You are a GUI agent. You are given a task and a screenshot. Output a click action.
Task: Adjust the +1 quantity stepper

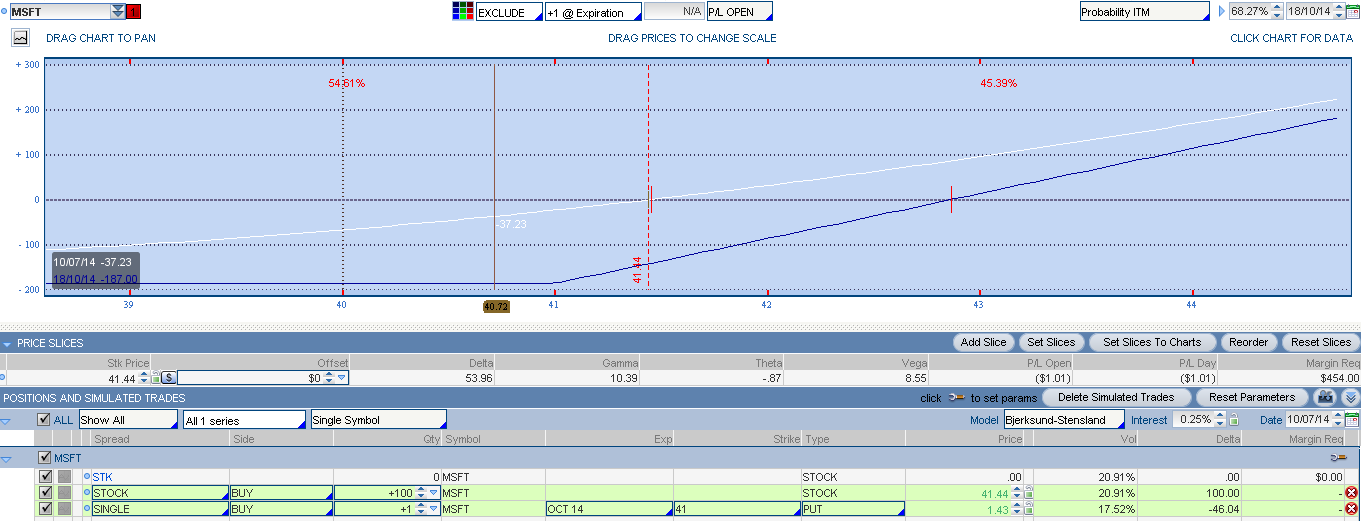pyautogui.click(x=421, y=509)
